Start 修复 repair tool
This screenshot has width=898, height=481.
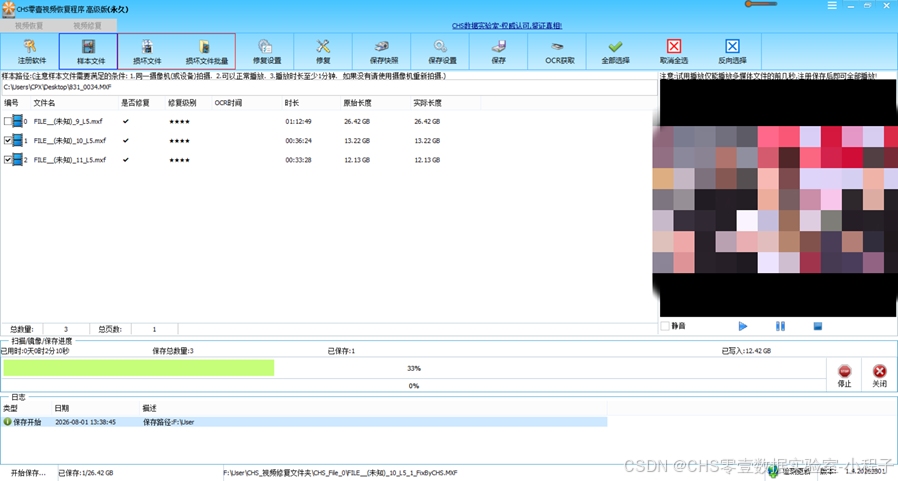tap(323, 52)
